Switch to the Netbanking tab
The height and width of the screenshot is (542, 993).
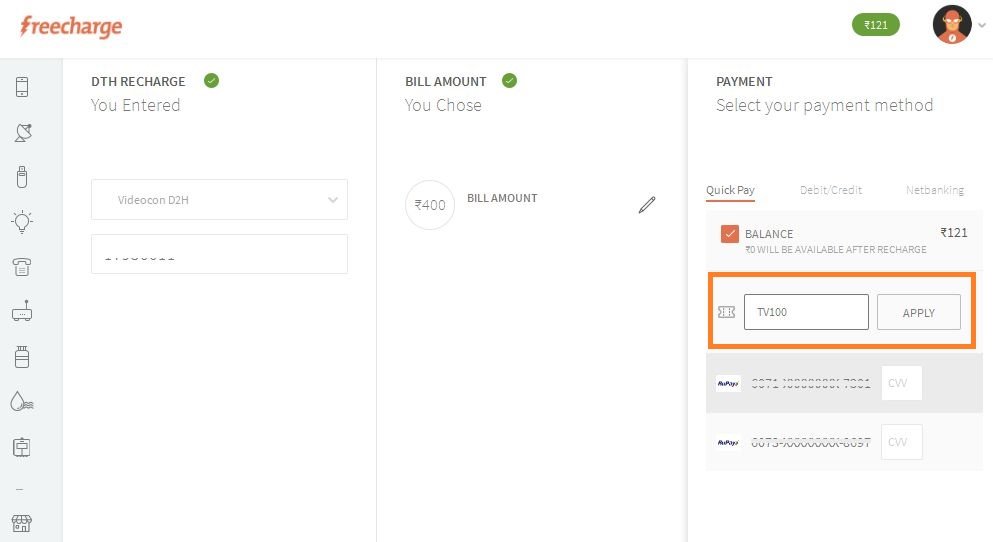[x=935, y=190]
